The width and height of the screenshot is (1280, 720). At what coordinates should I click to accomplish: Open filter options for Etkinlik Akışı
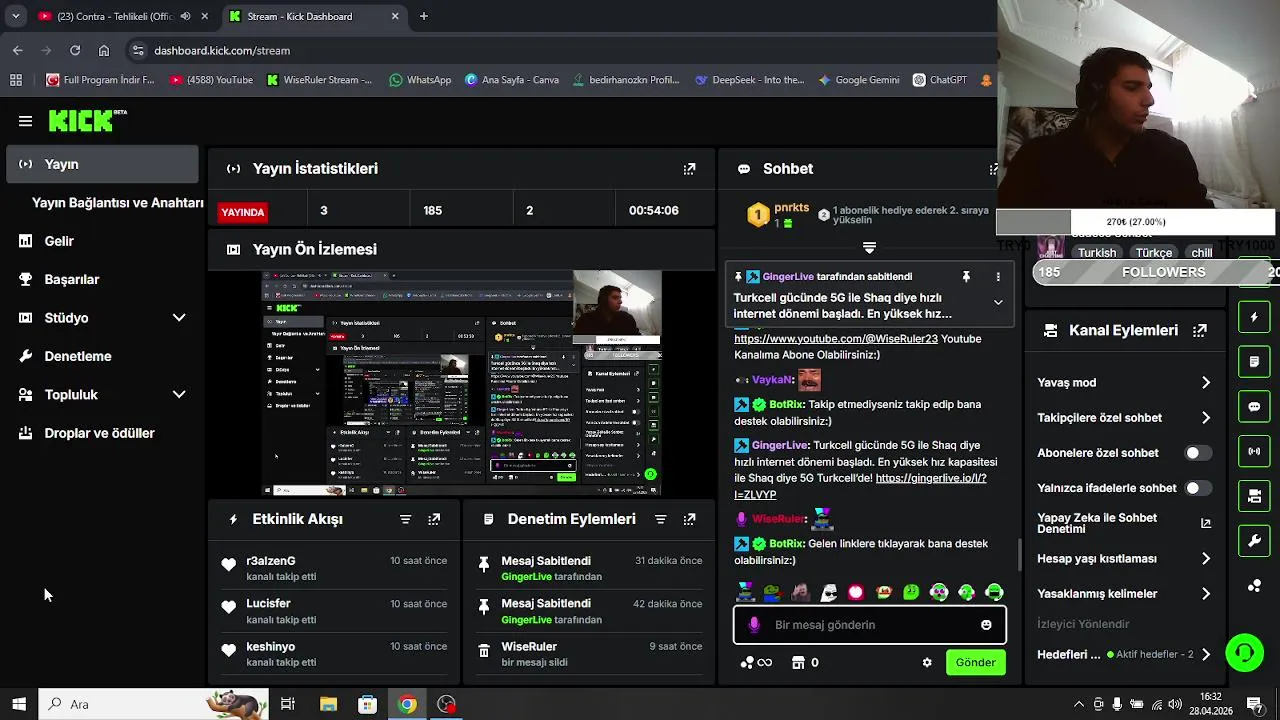[x=405, y=519]
